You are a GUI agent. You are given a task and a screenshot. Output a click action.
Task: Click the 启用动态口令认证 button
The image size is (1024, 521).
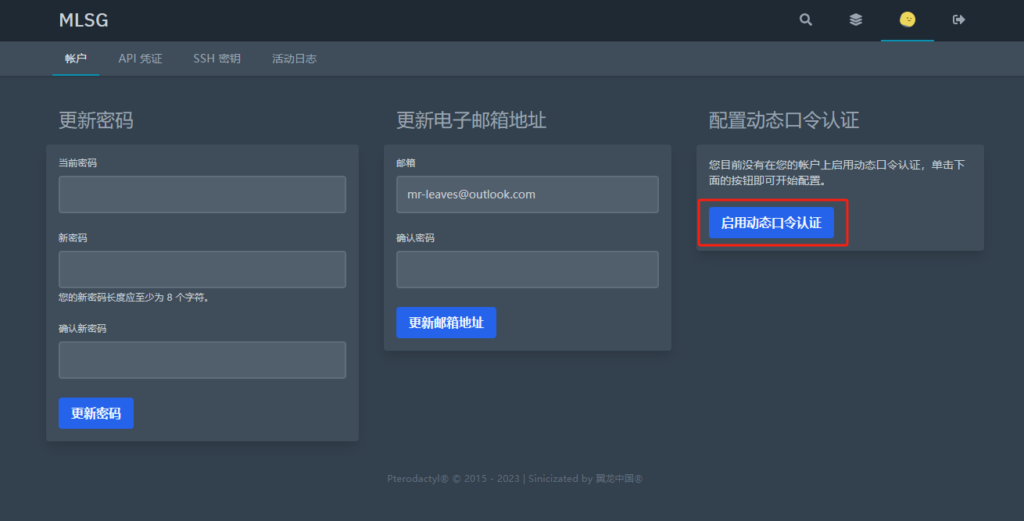coord(771,223)
